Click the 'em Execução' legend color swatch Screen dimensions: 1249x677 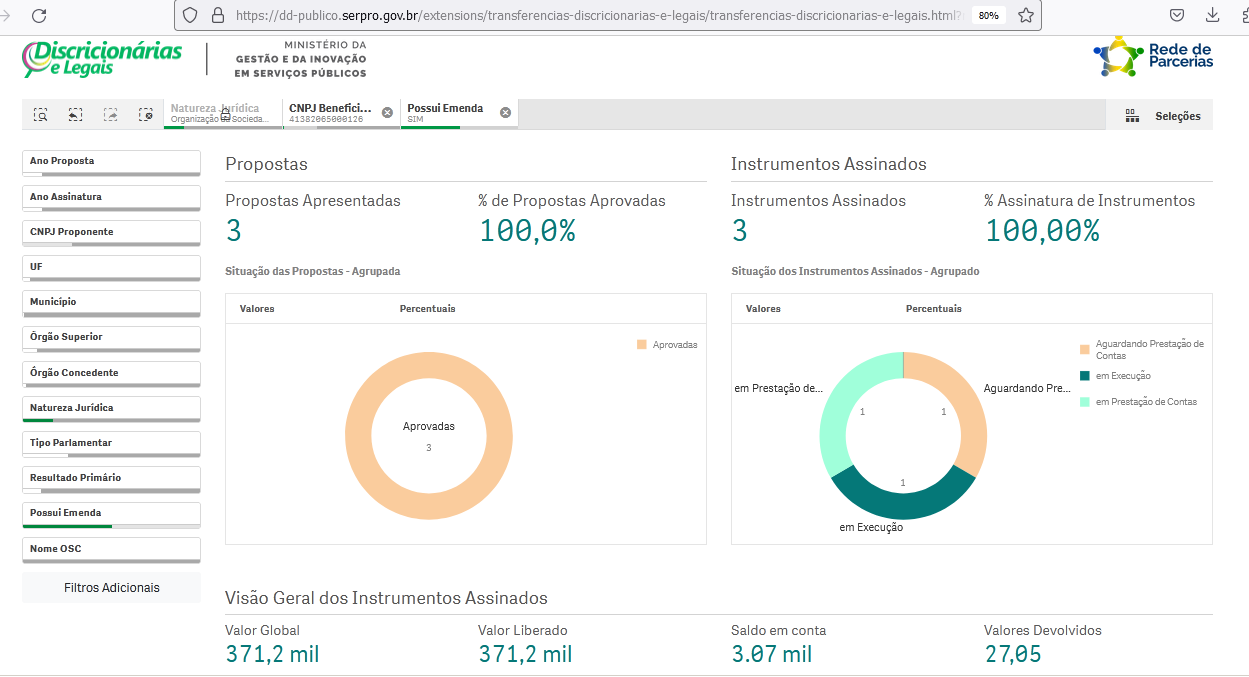click(1084, 377)
